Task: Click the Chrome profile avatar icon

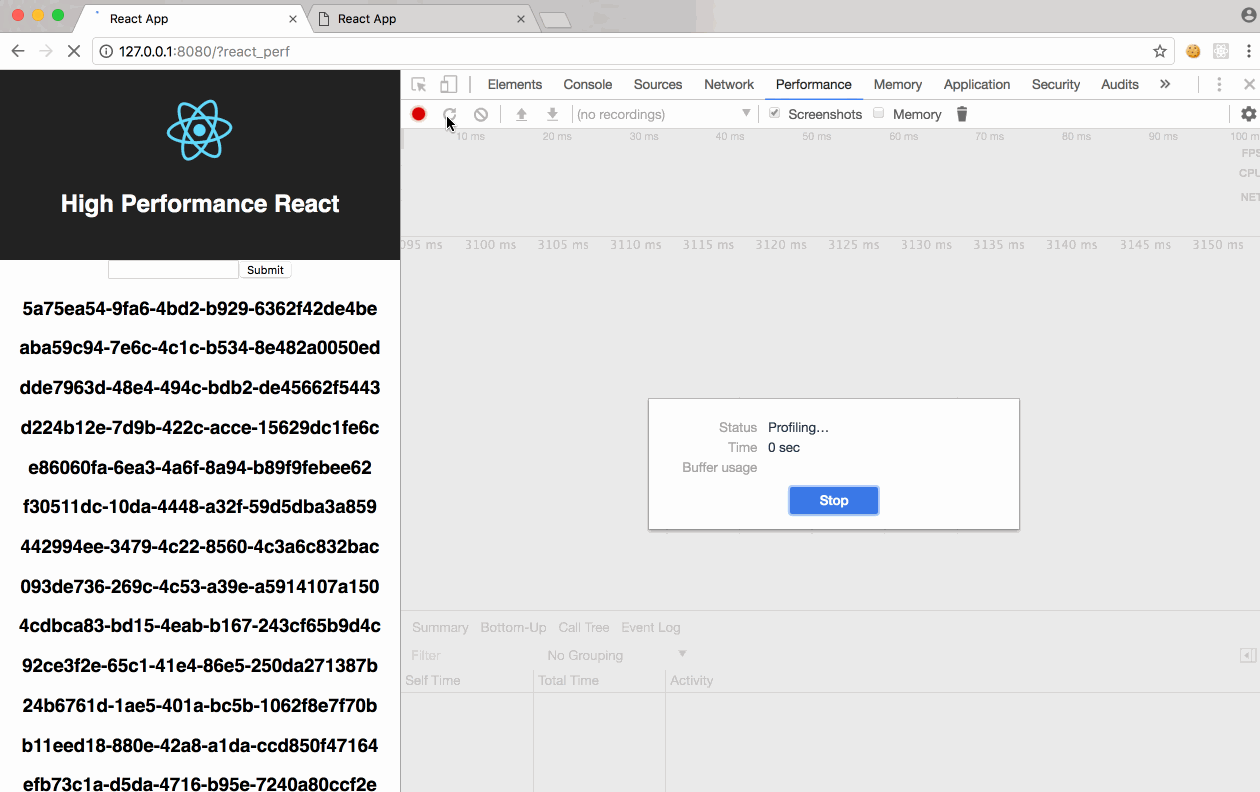Action: [1247, 15]
